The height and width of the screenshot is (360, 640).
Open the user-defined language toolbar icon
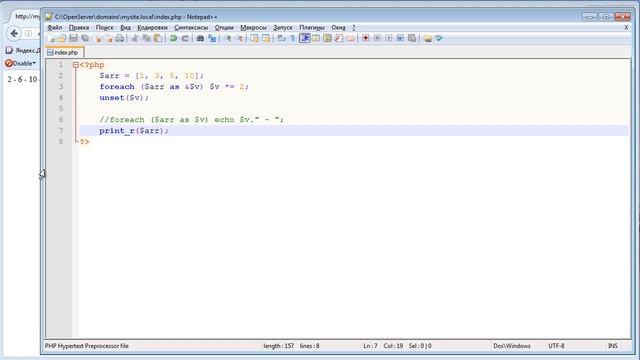tap(316, 38)
